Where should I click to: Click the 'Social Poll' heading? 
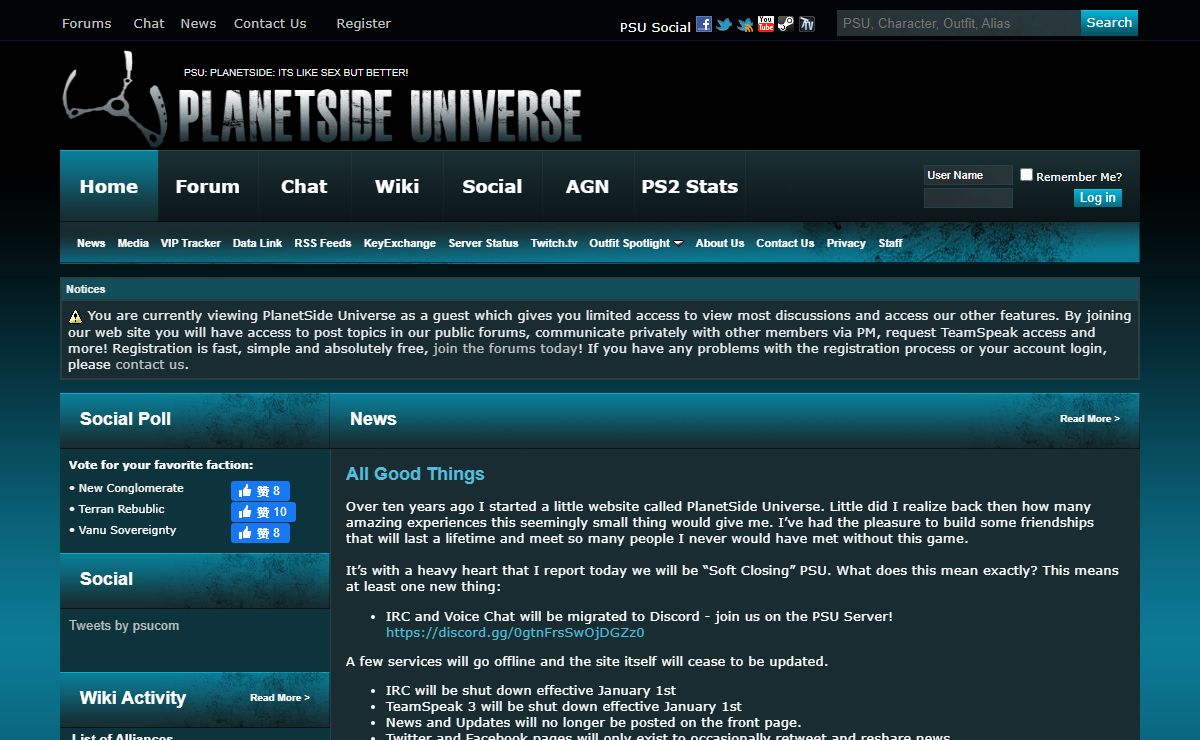click(x=125, y=419)
